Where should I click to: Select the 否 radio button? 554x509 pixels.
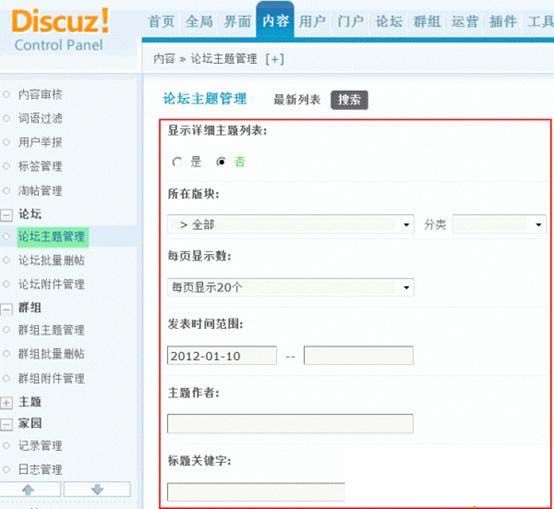221,162
